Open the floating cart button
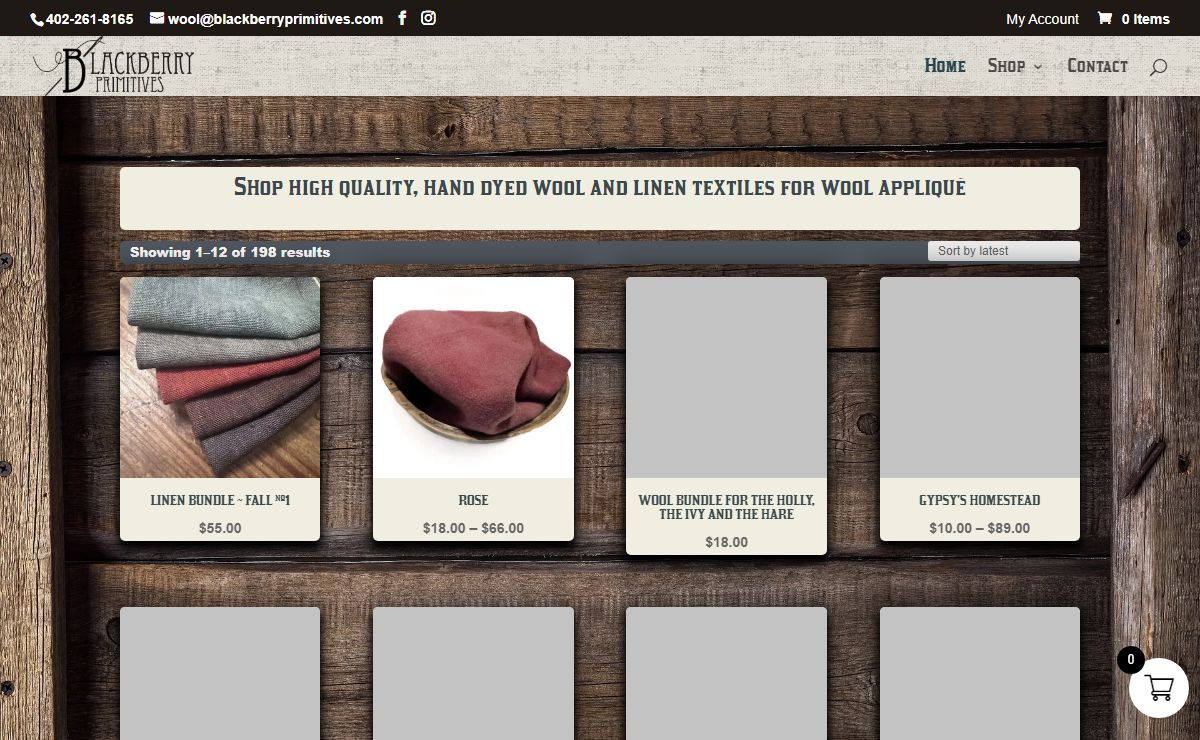Viewport: 1200px width, 740px height. click(1159, 688)
